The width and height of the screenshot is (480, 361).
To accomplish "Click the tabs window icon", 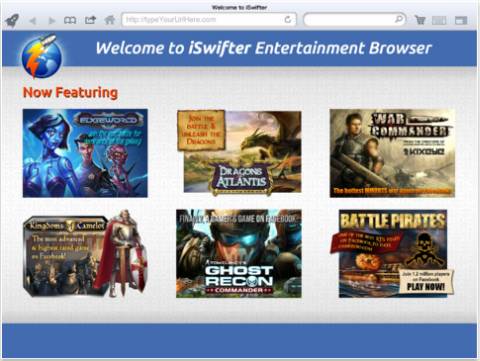I will [461, 21].
